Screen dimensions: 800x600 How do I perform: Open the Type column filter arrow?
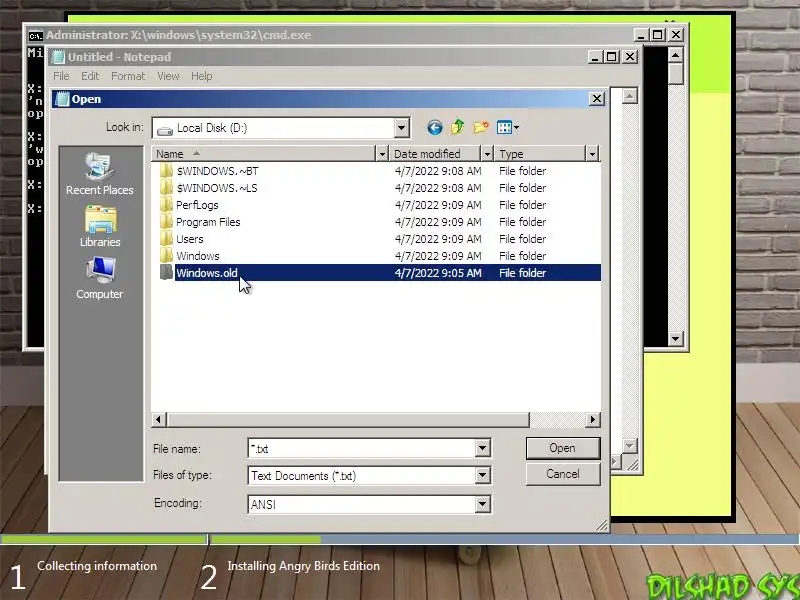coord(592,154)
